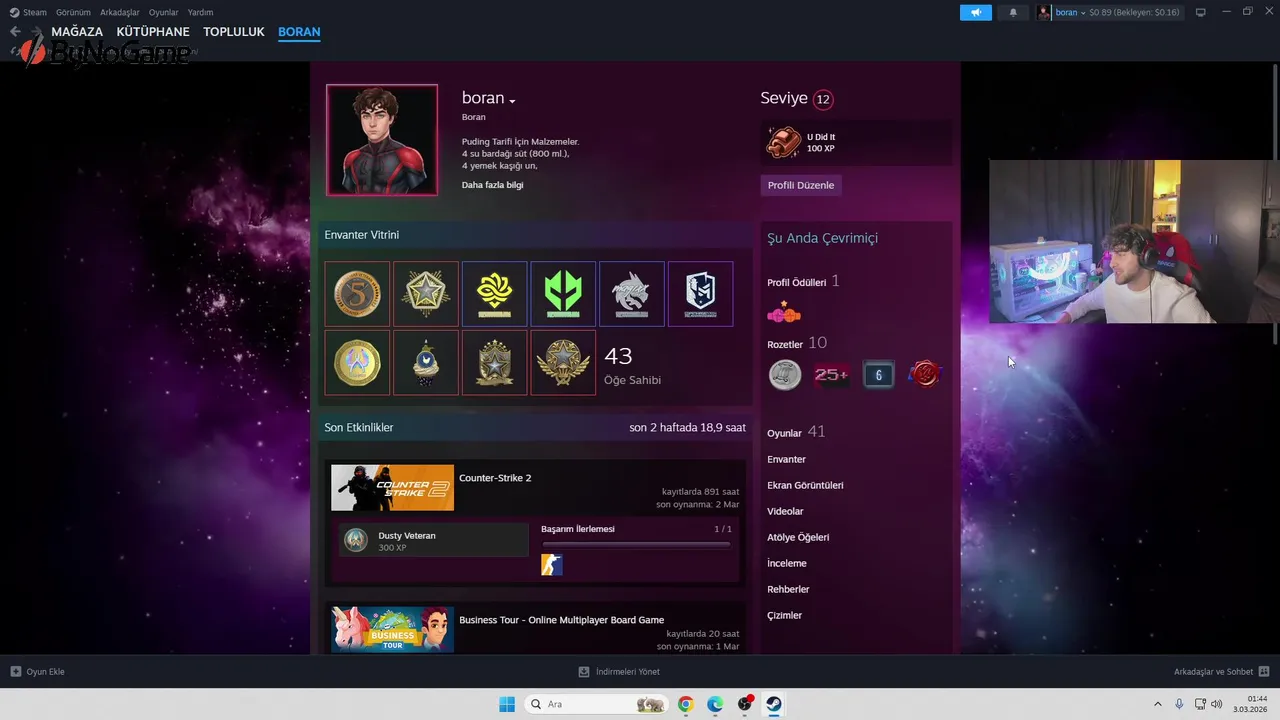Open İndirmeleri Yönet downloads manager
1280x720 pixels.
click(619, 672)
